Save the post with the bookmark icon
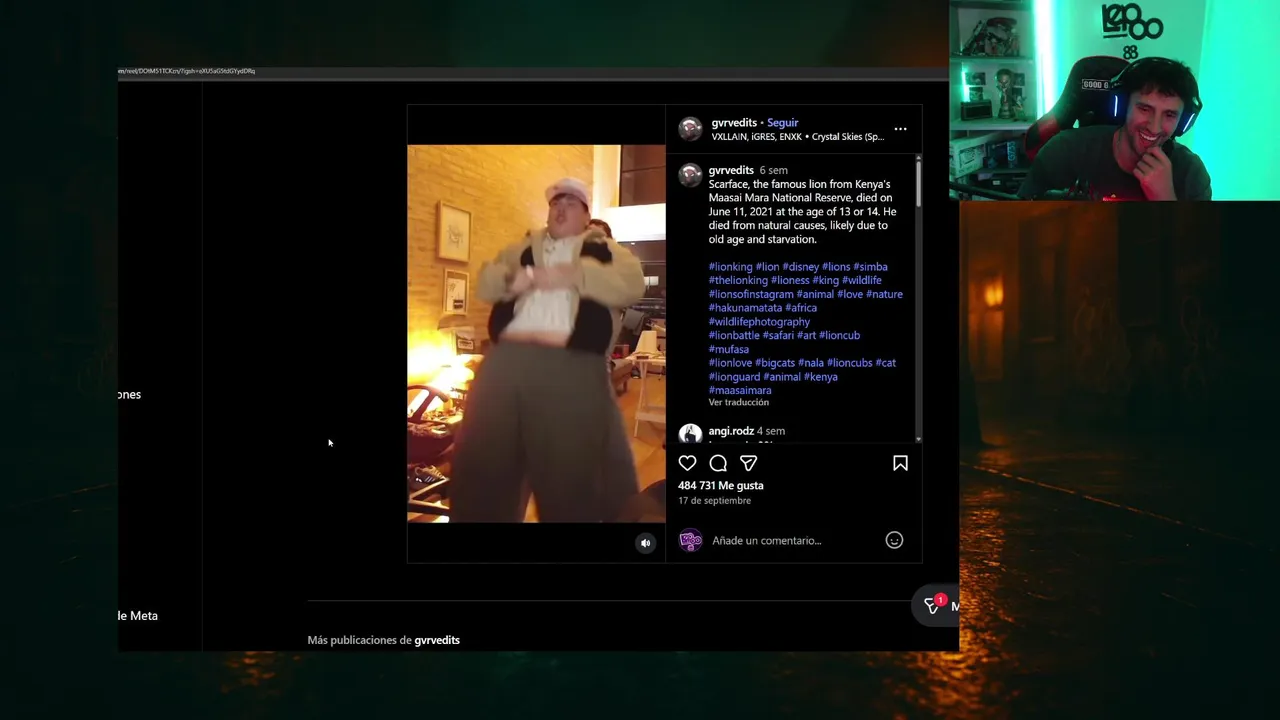This screenshot has height=720, width=1280. tap(900, 463)
